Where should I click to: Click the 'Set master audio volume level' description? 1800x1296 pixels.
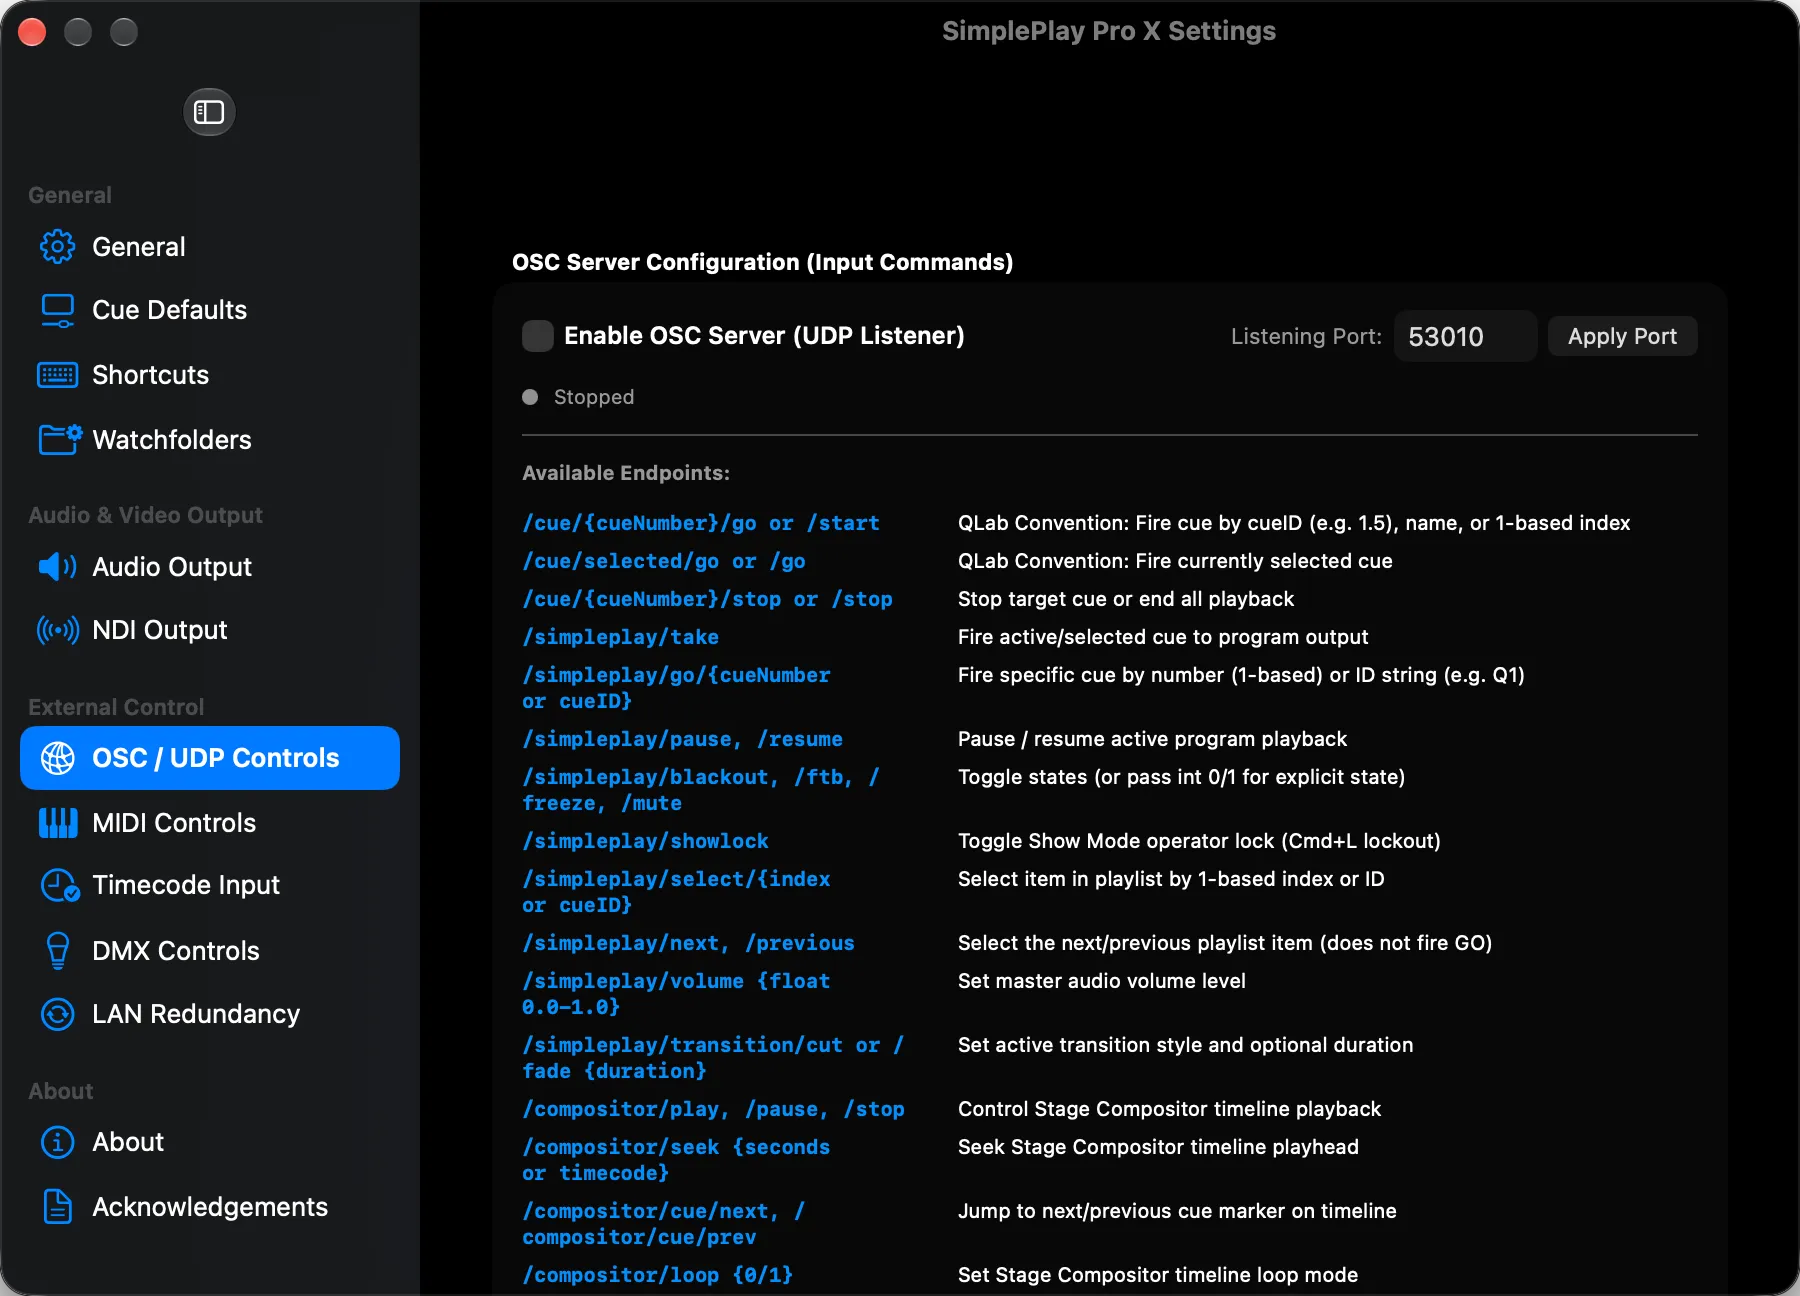(1102, 981)
